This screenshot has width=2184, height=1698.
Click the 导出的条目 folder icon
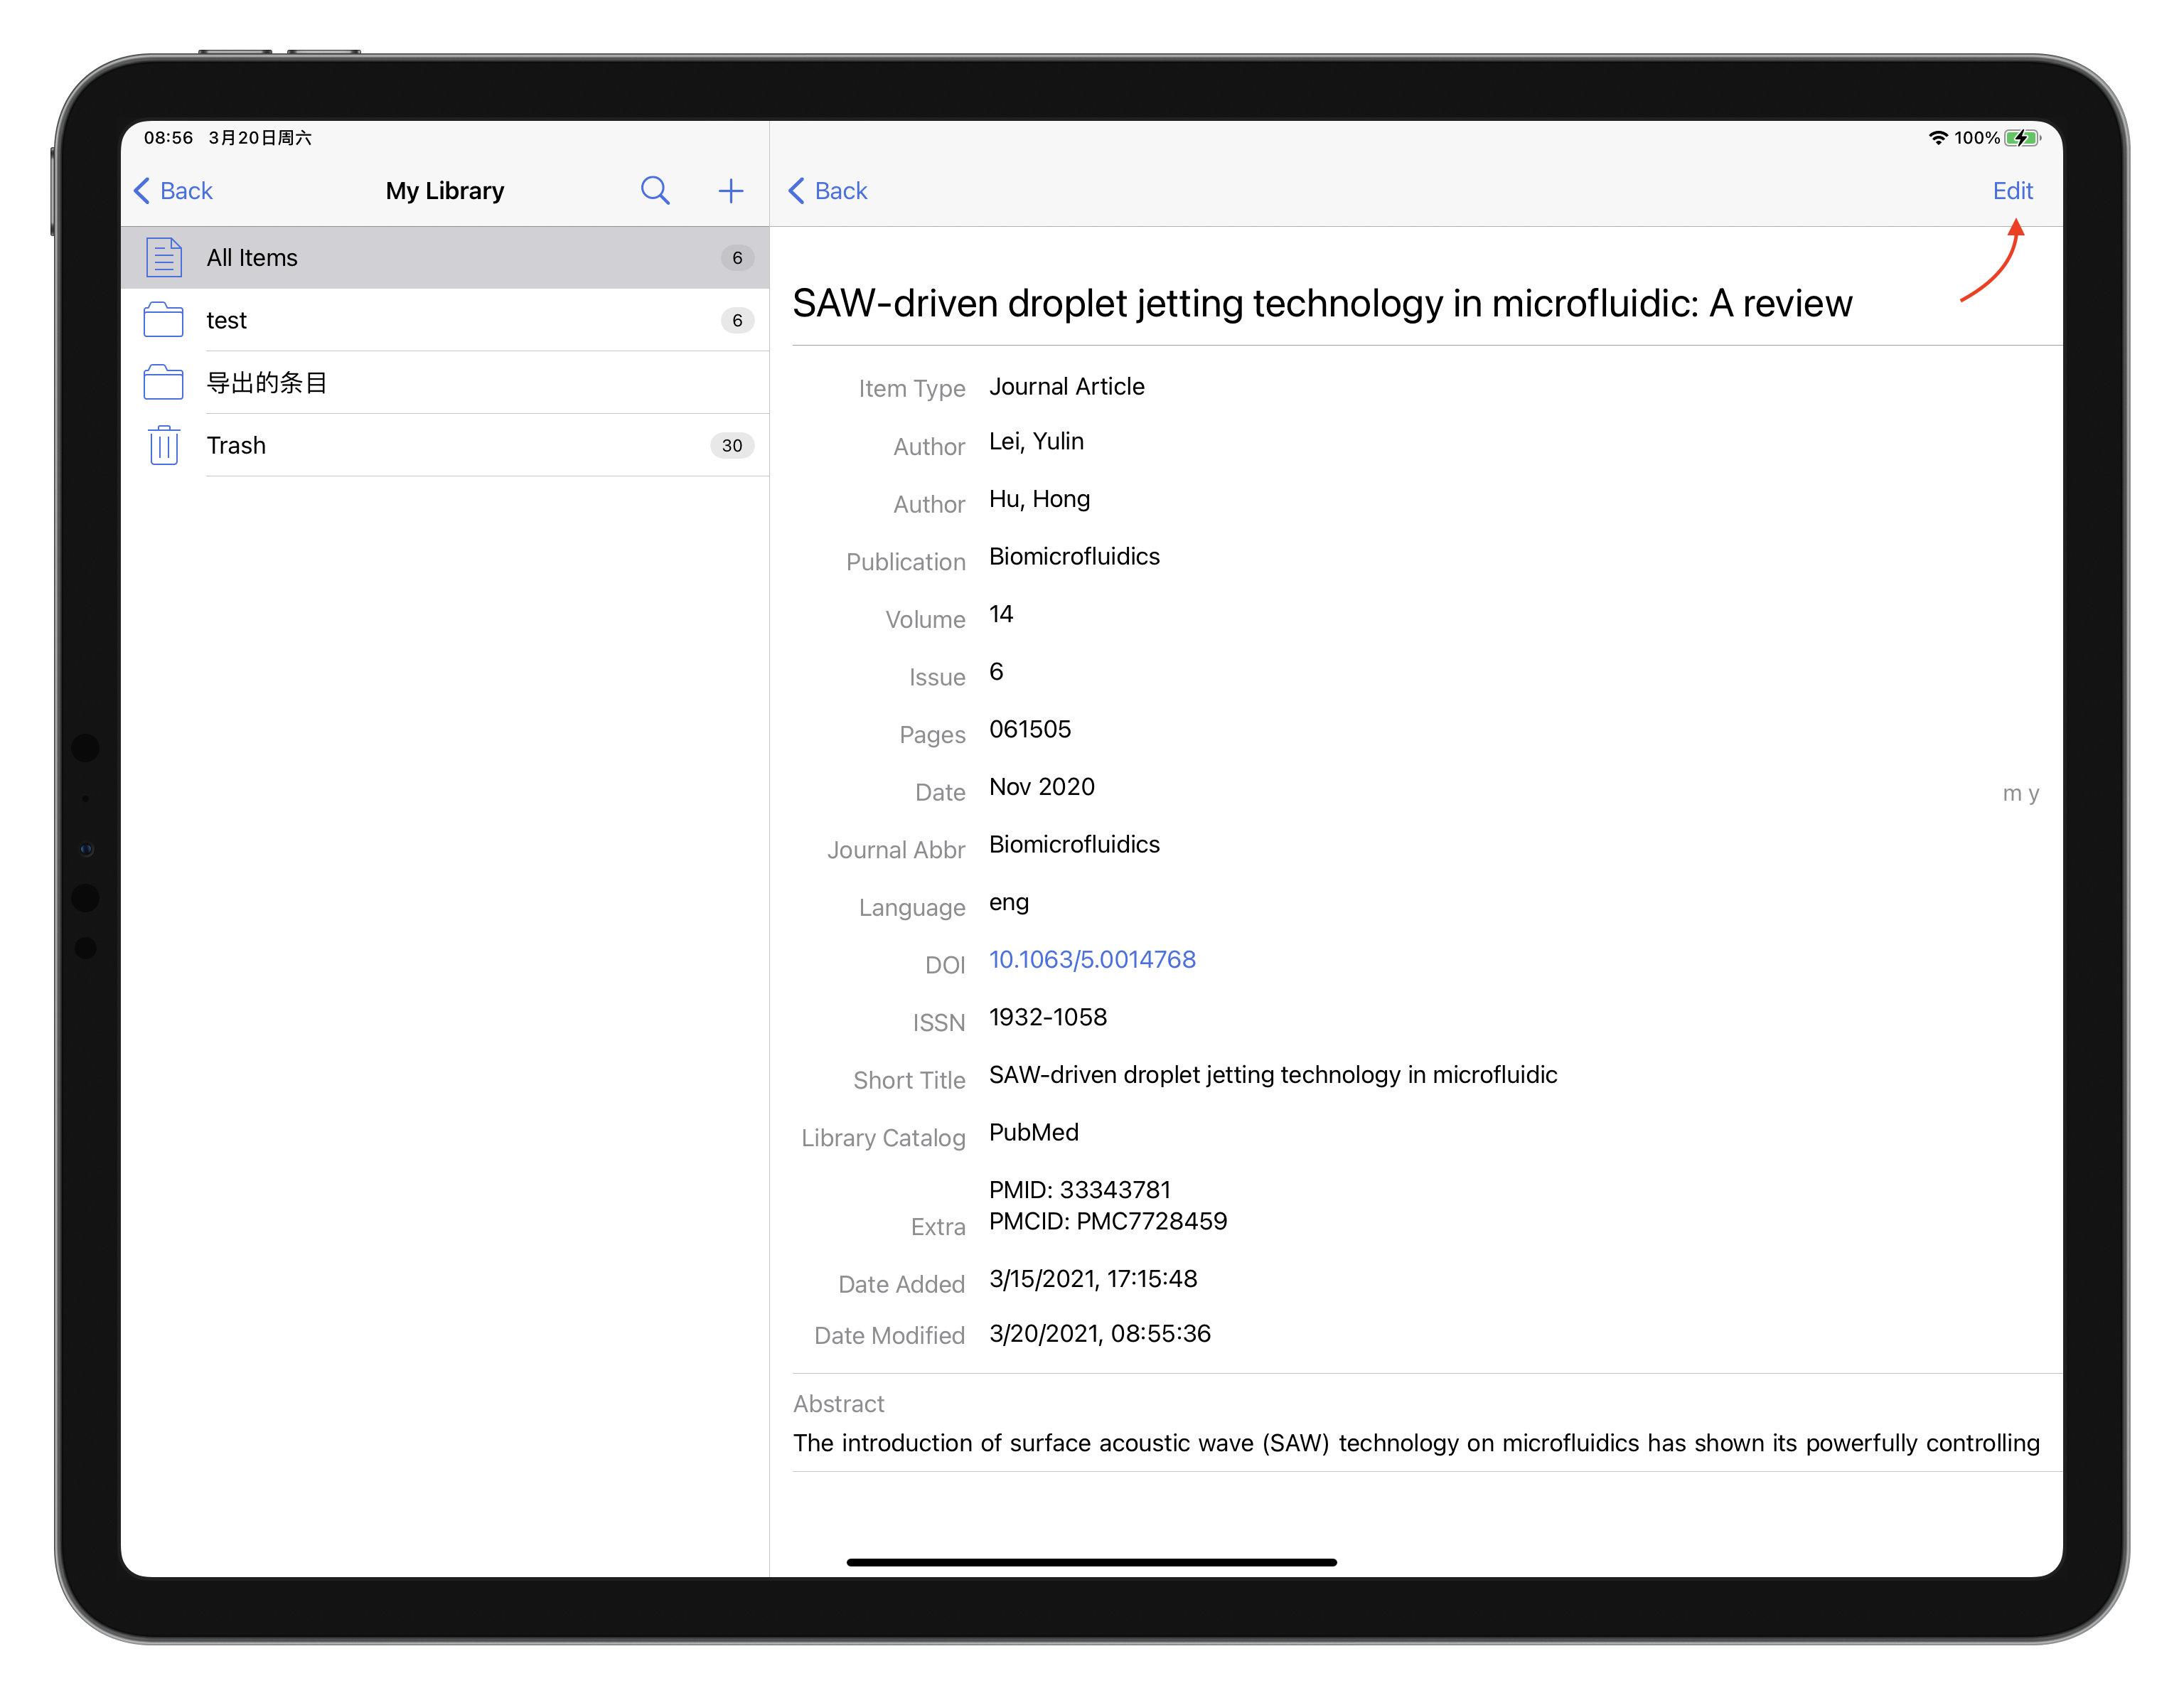pyautogui.click(x=164, y=382)
